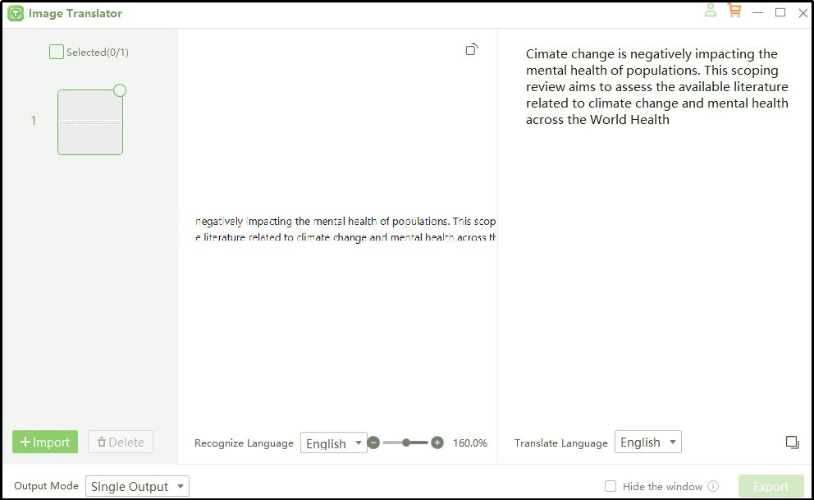Select image thumbnail 1 in the list
Viewport: 814px width, 500px height.
pyautogui.click(x=90, y=123)
